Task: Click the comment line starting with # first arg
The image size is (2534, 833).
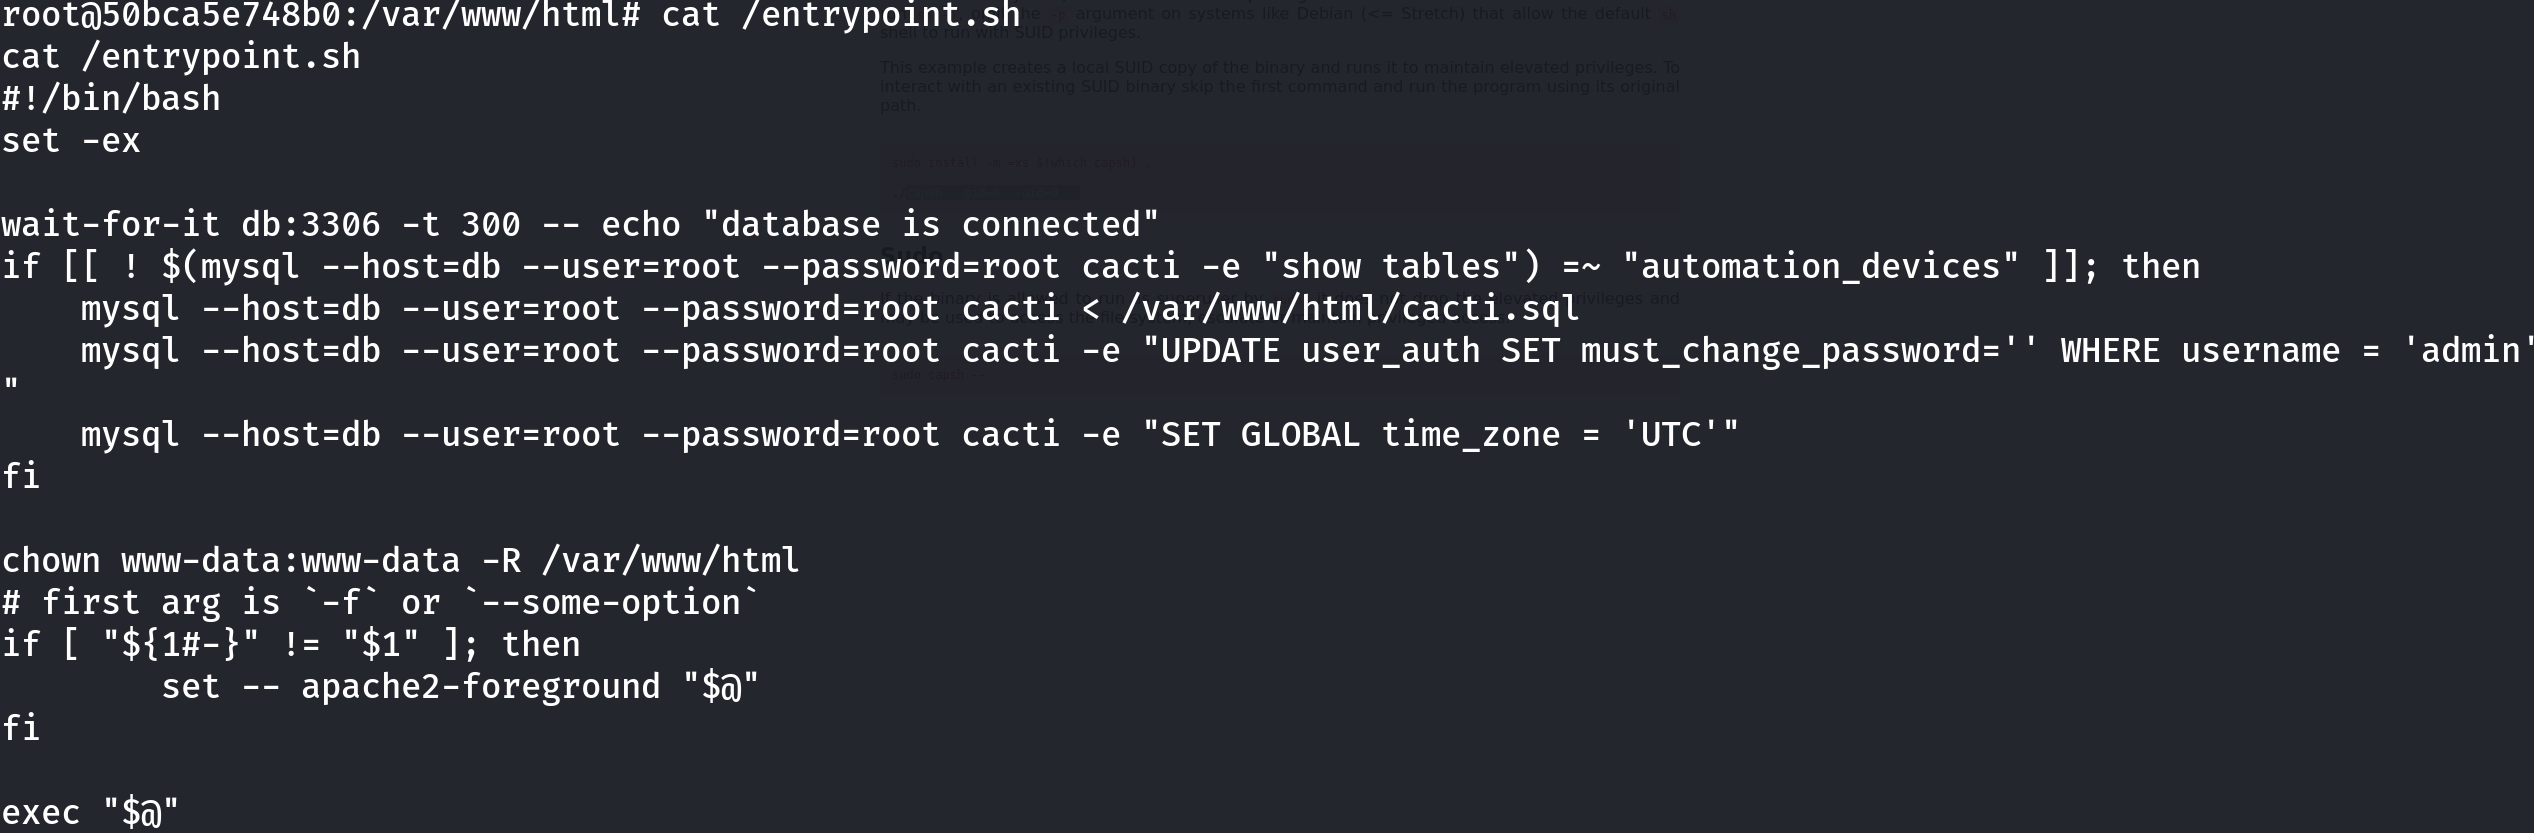Action: [x=381, y=603]
